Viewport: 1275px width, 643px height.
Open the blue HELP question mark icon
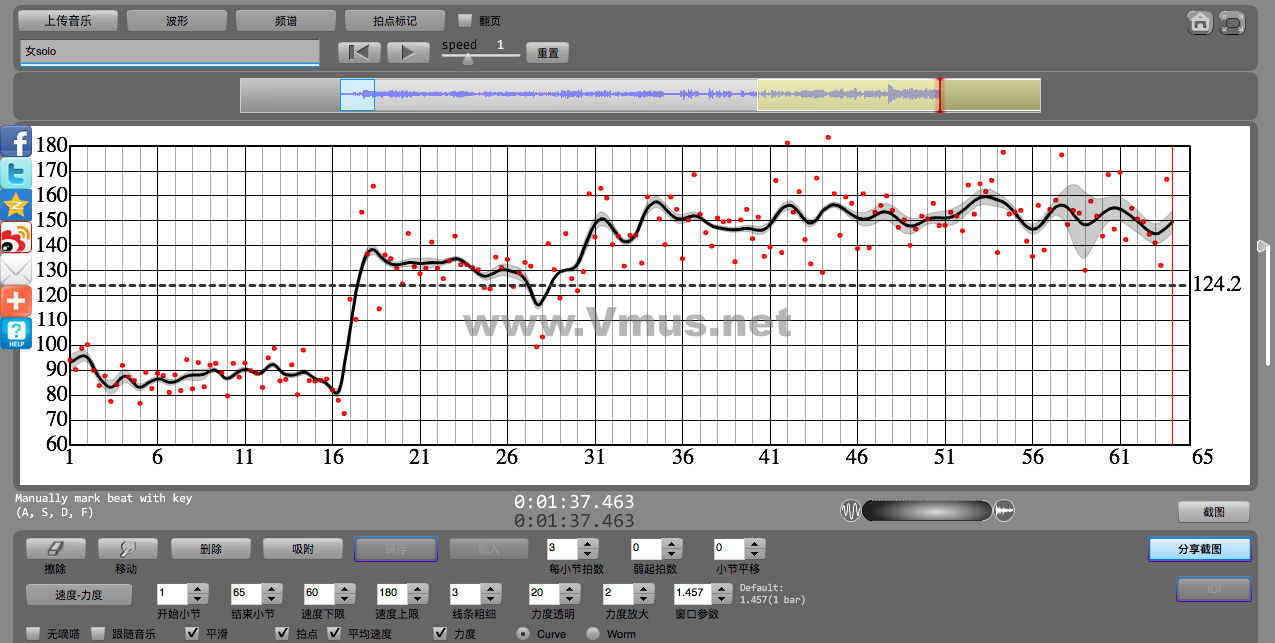(x=17, y=333)
